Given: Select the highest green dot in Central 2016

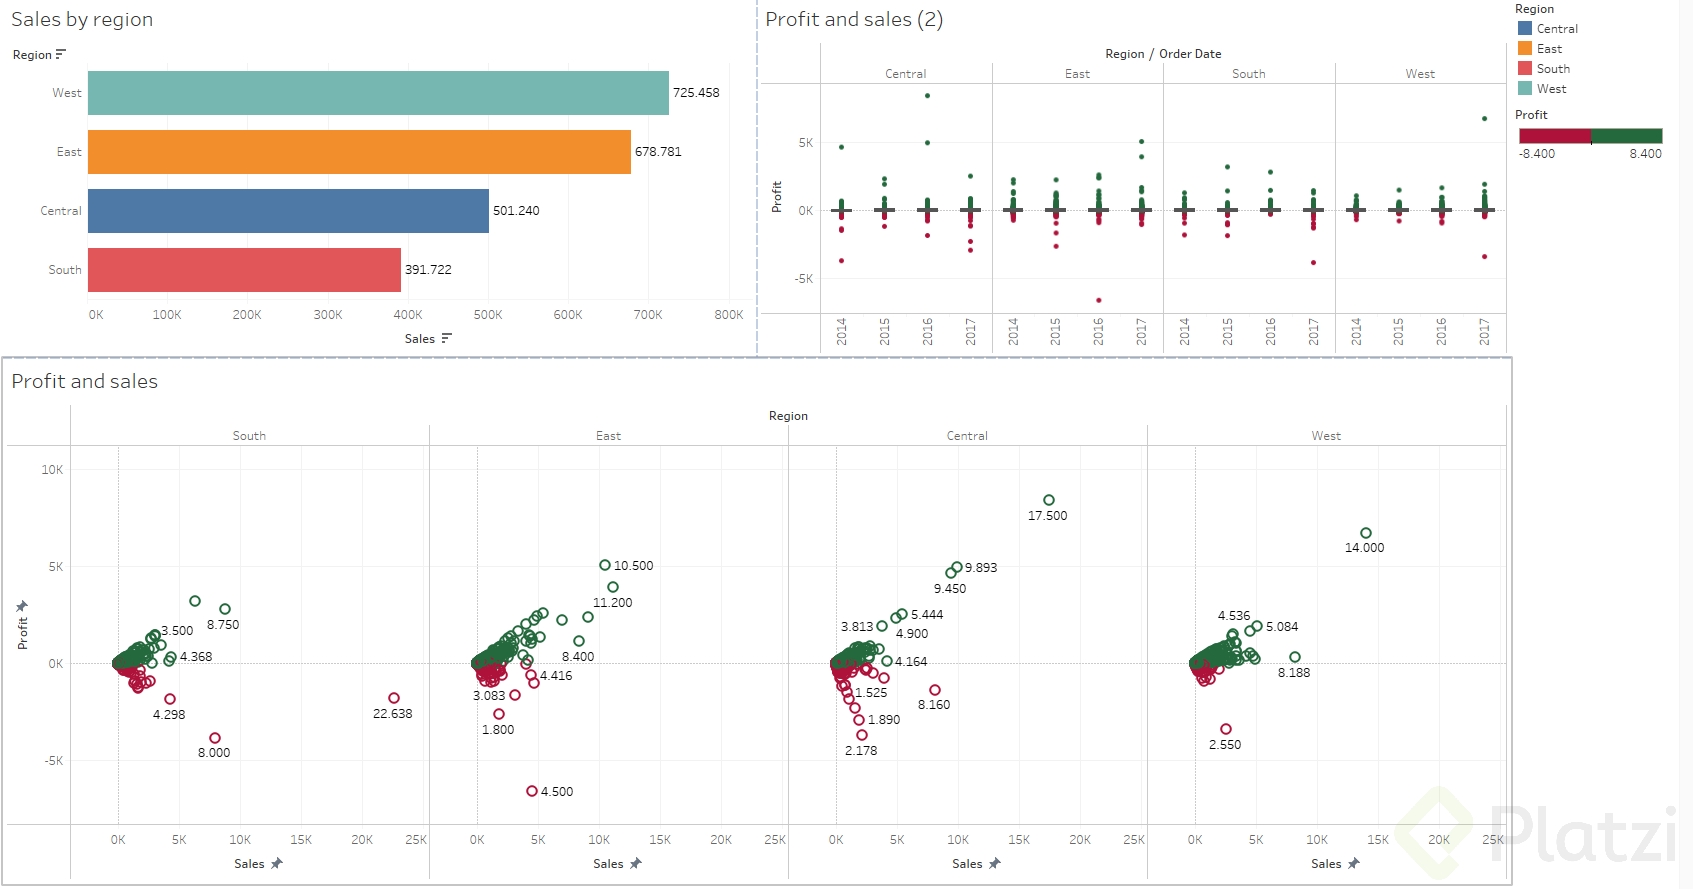Looking at the screenshot, I should coord(928,96).
